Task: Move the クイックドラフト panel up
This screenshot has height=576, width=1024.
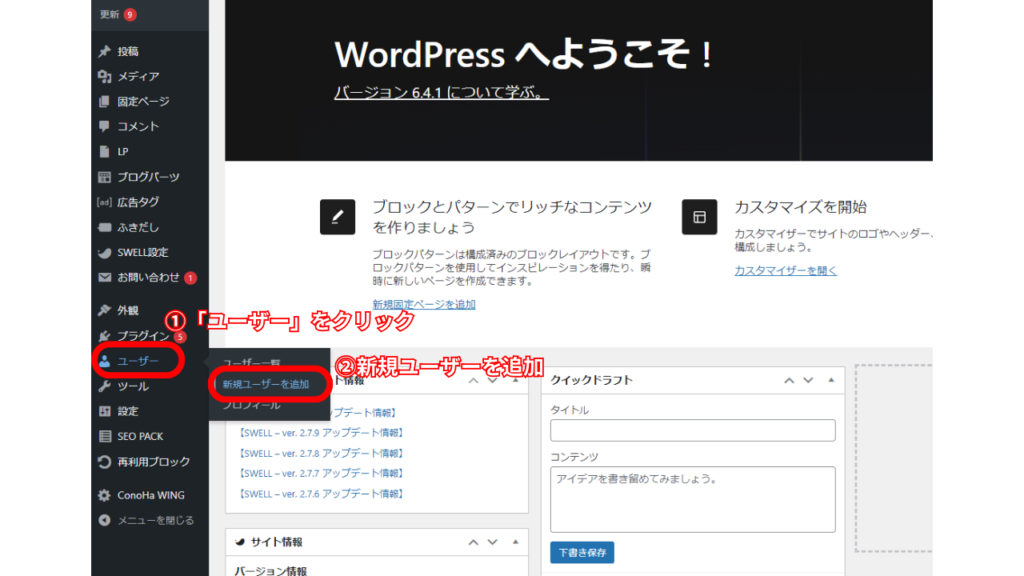Action: pos(789,380)
